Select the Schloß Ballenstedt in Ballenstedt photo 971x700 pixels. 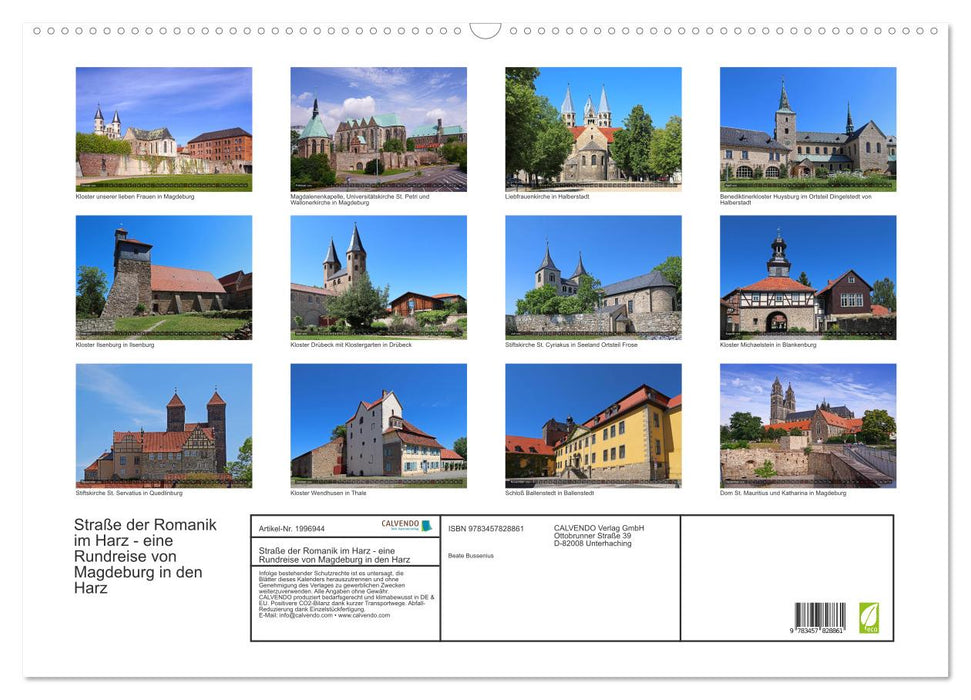pos(594,425)
